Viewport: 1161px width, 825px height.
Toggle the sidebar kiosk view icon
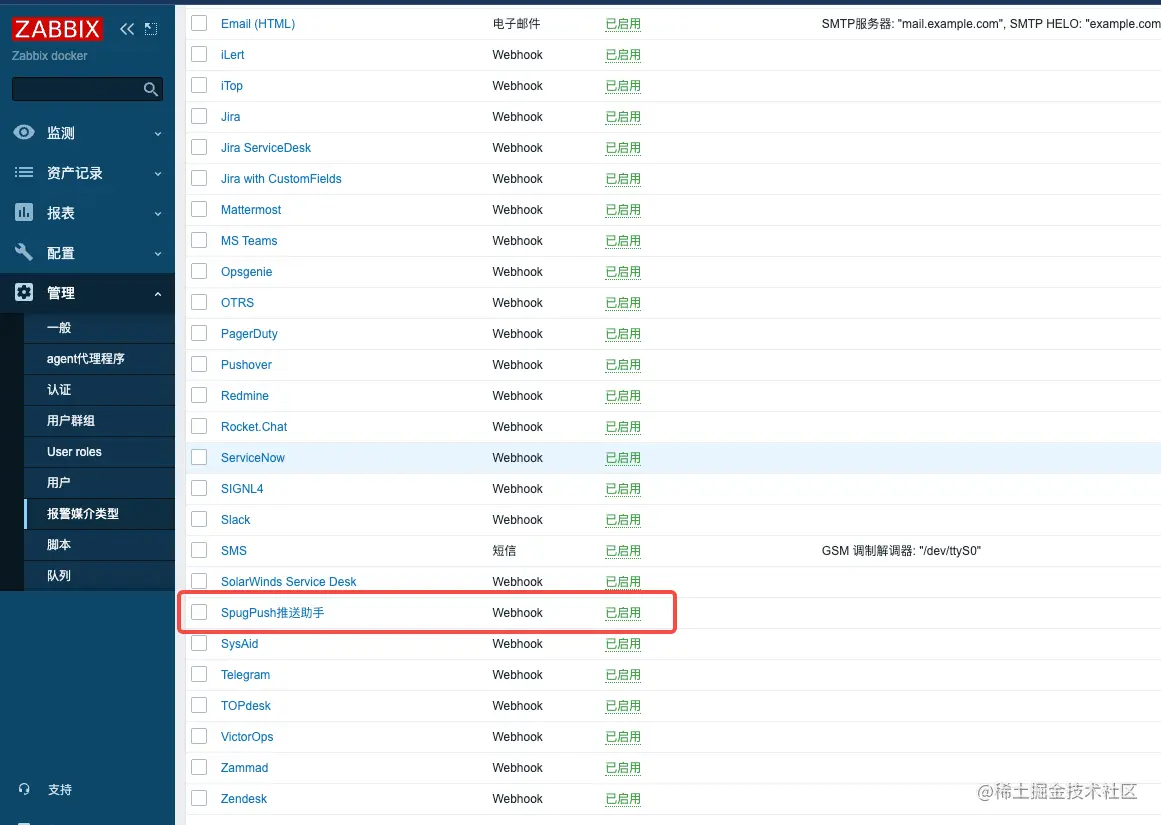150,29
